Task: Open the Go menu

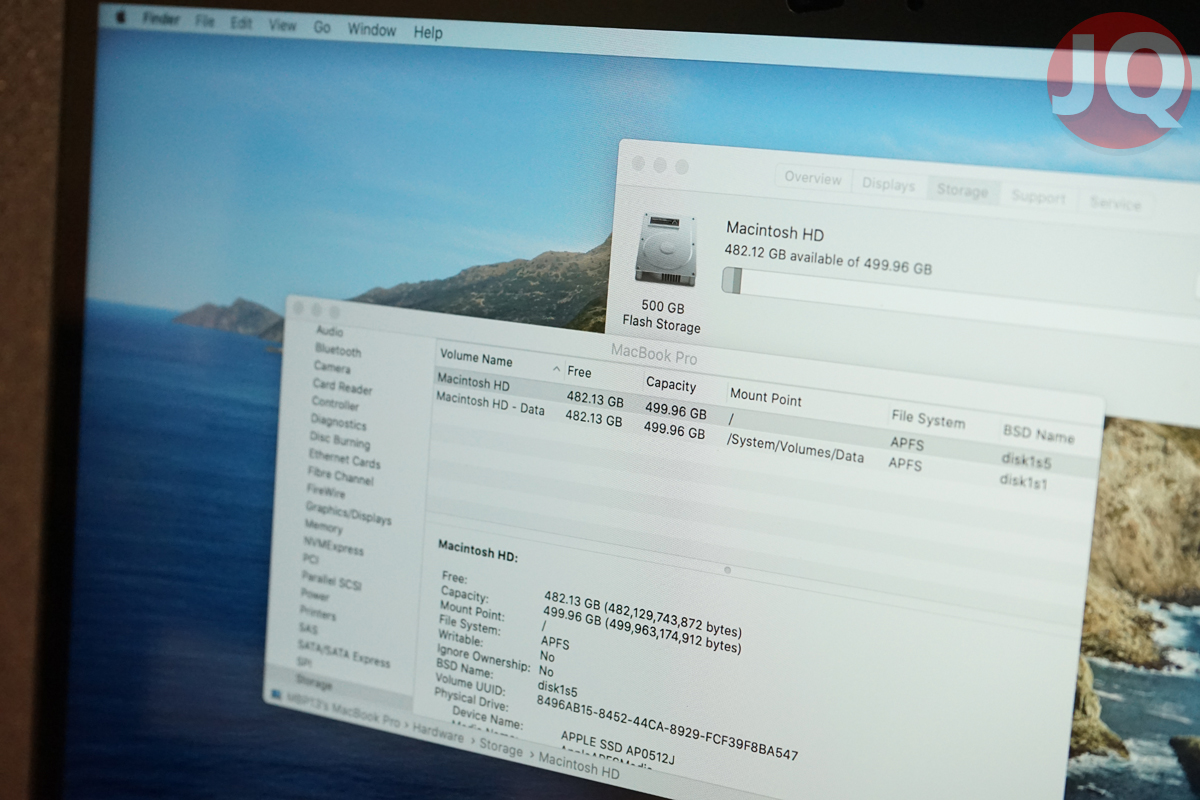Action: tap(322, 27)
